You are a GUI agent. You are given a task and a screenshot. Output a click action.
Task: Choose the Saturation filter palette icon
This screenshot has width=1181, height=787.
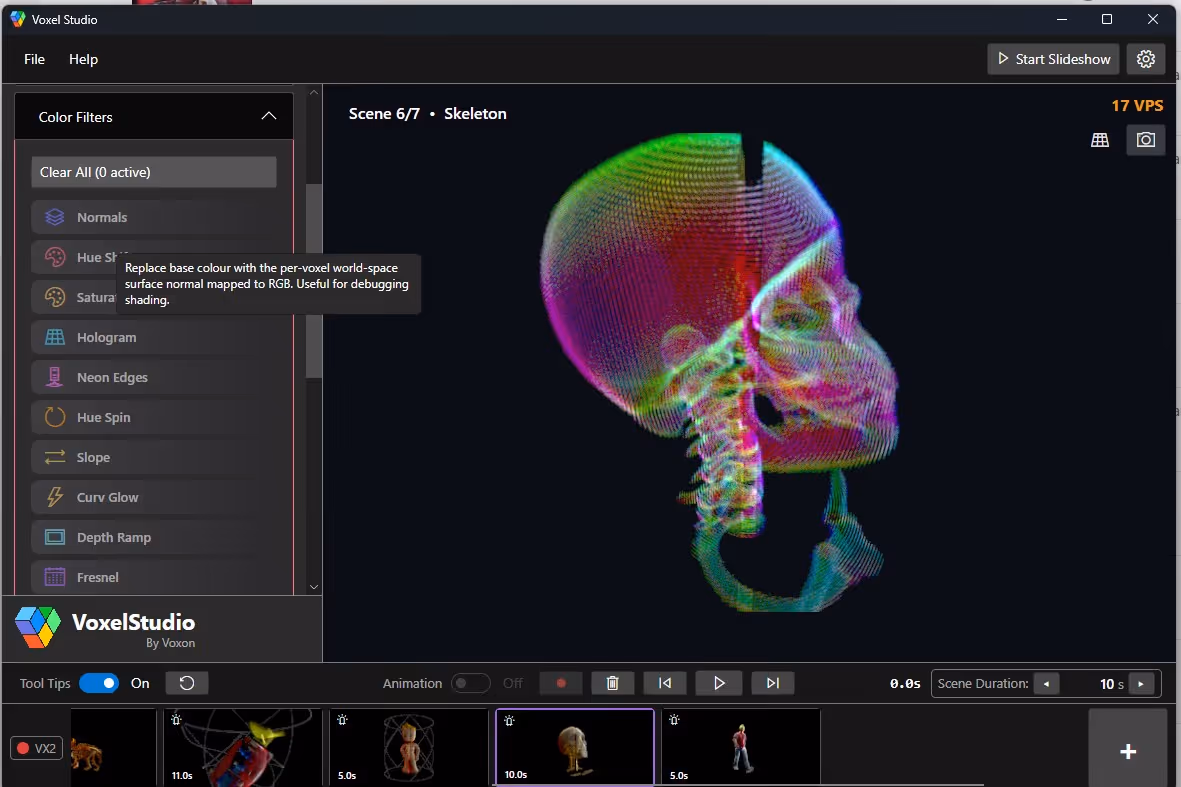(55, 297)
